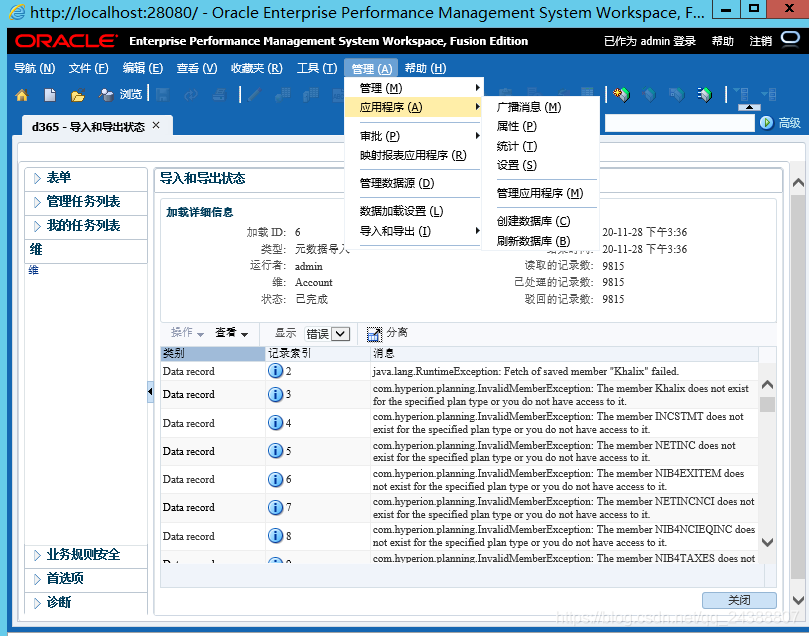The height and width of the screenshot is (636, 809).
Task: Click the striped cube icon at toolbar right
Action: click(x=705, y=94)
